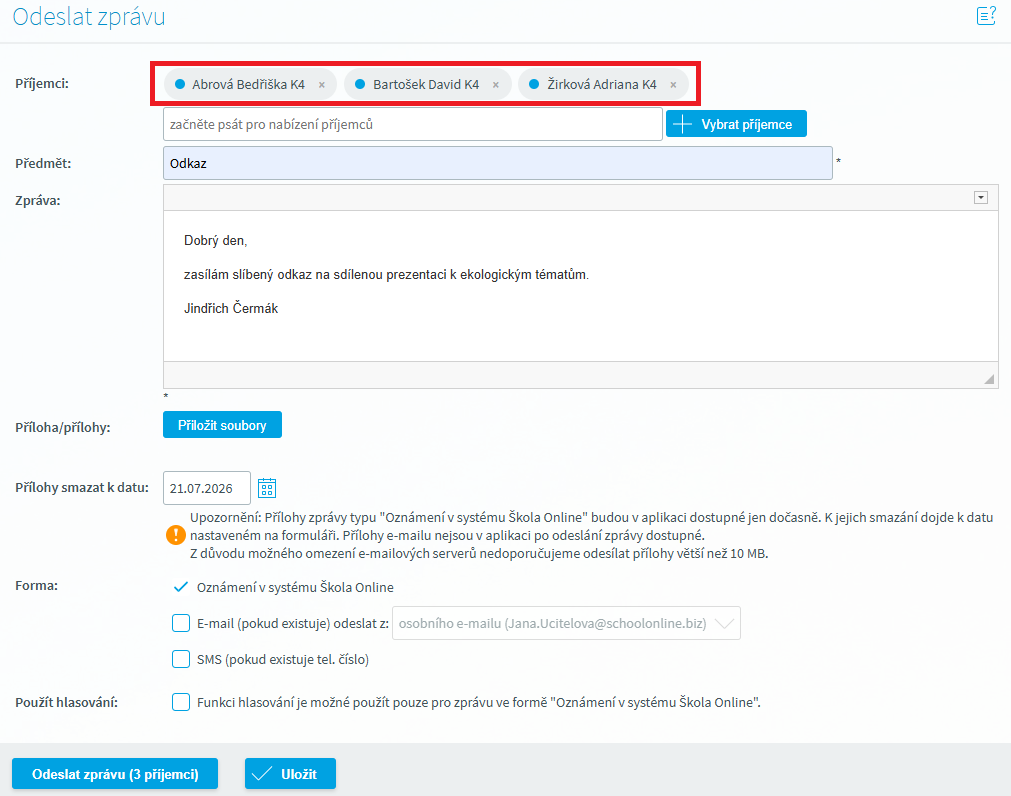This screenshot has height=796, width=1011.
Task: Remove recipient Bartošek David K4
Action: pos(495,85)
